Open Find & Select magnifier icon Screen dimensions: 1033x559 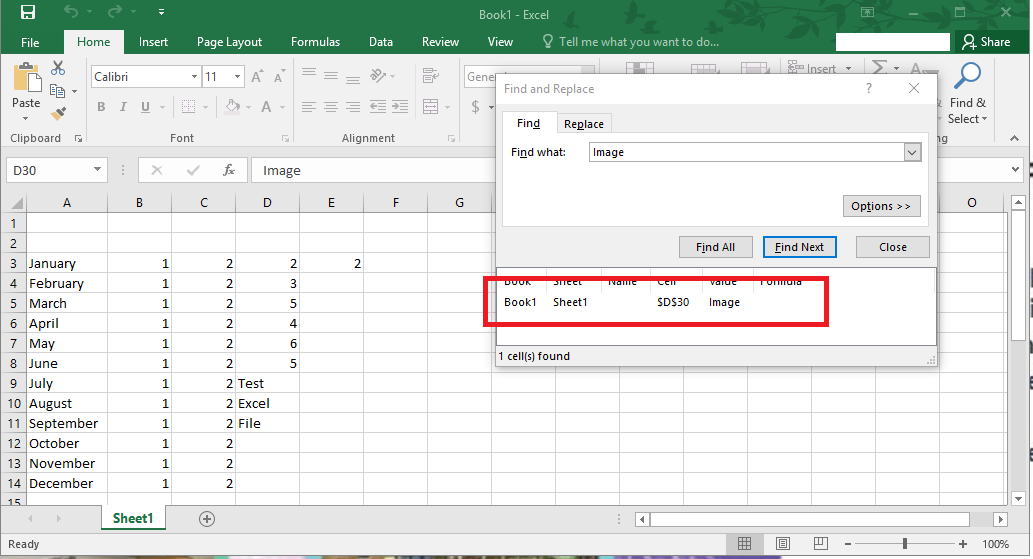(x=967, y=77)
